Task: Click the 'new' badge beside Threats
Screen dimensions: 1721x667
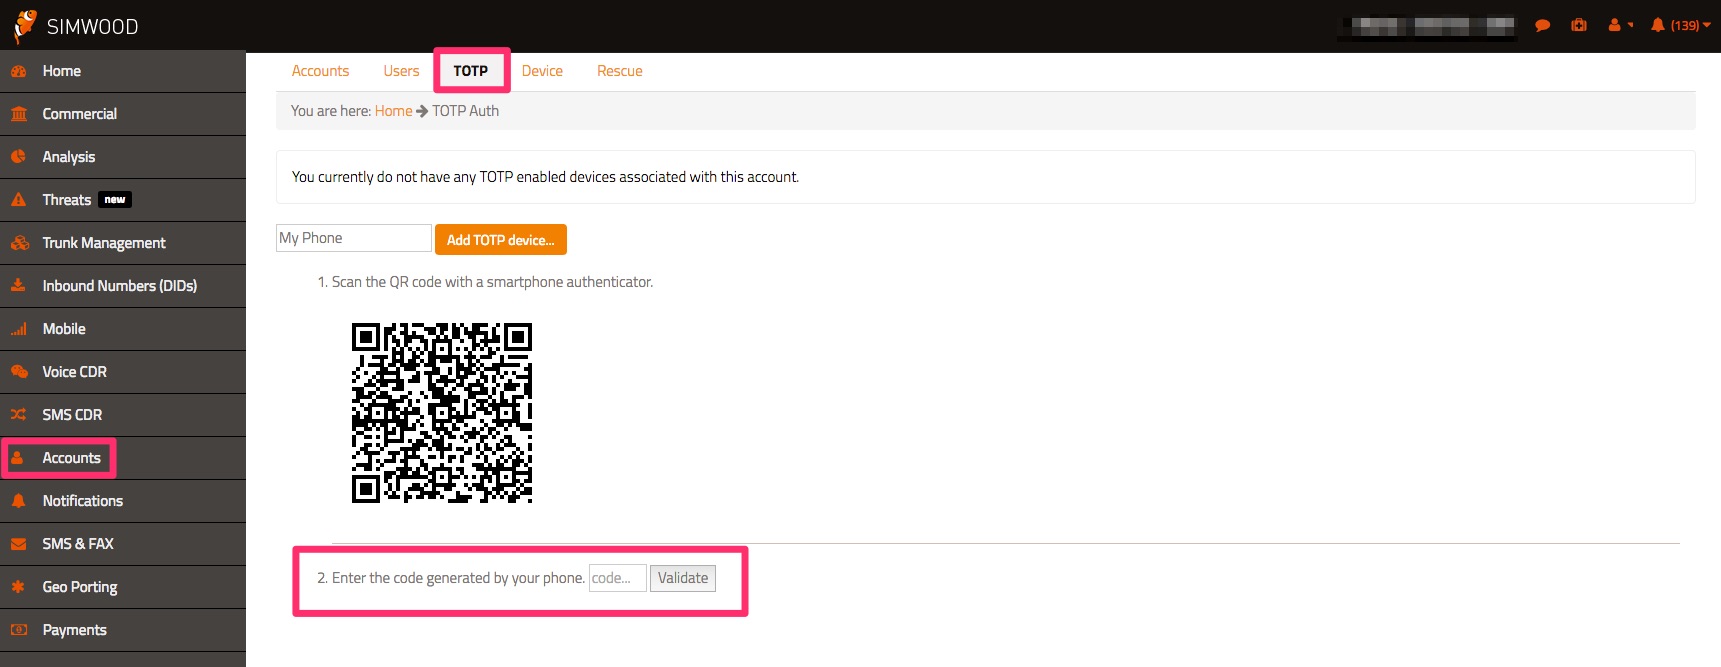Action: pos(115,200)
